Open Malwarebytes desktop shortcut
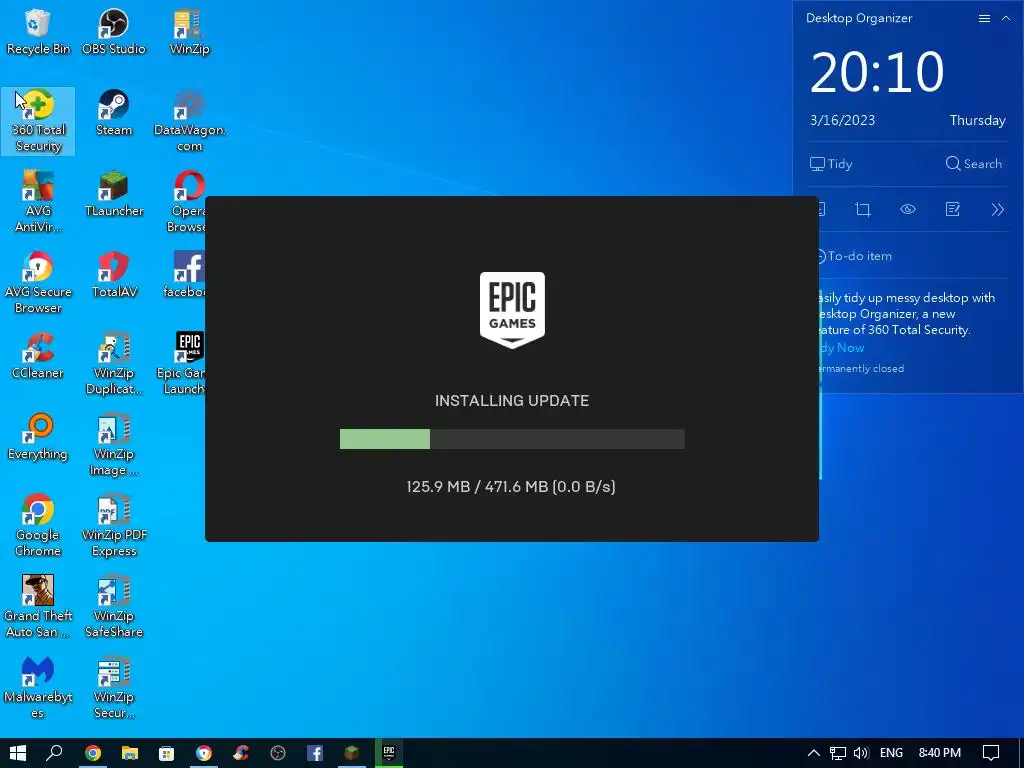The image size is (1024, 768). [38, 688]
